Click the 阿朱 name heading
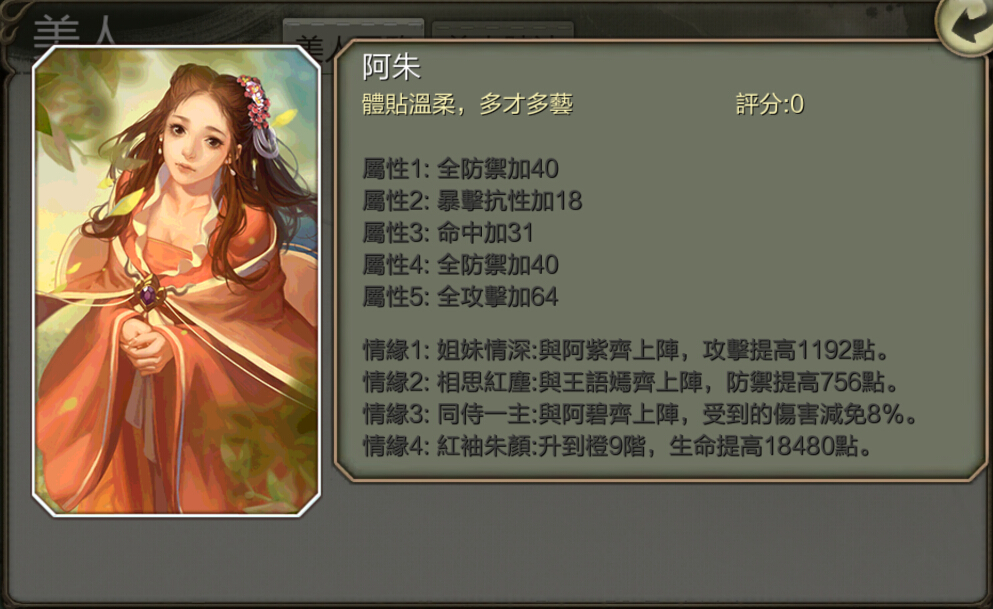Screen dimensions: 993x609 391,67
